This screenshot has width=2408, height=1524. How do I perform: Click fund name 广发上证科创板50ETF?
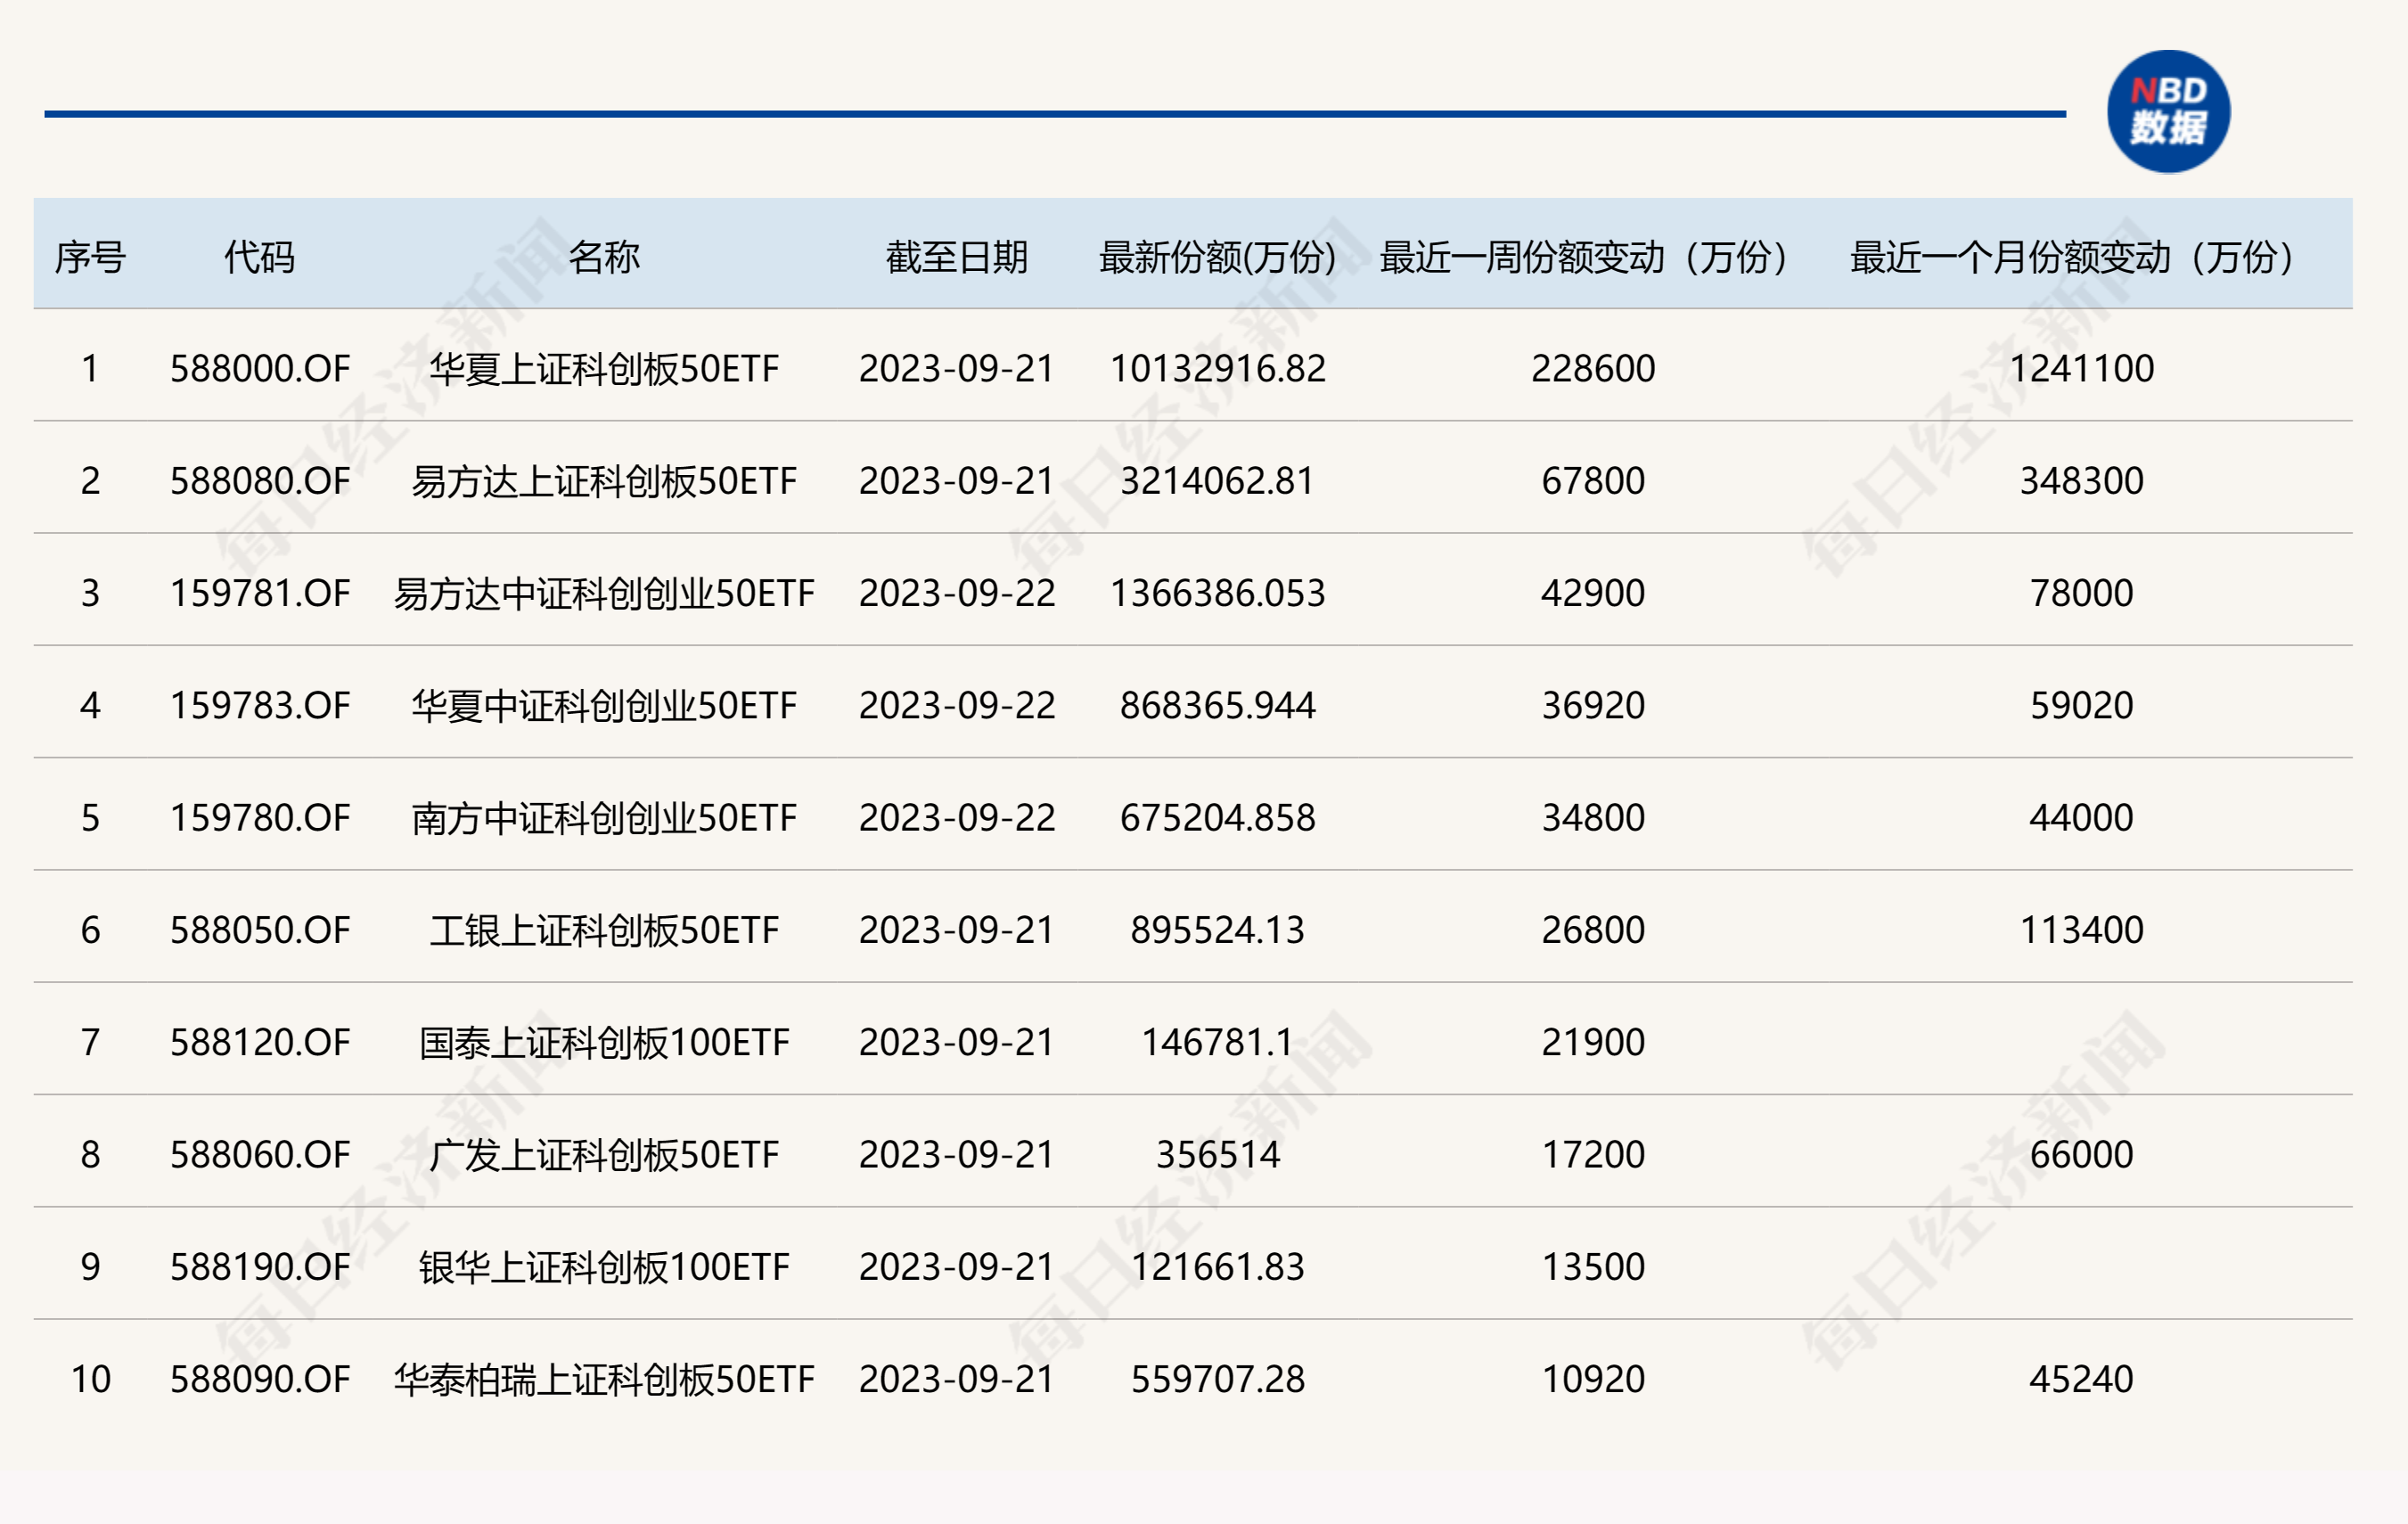604,1155
